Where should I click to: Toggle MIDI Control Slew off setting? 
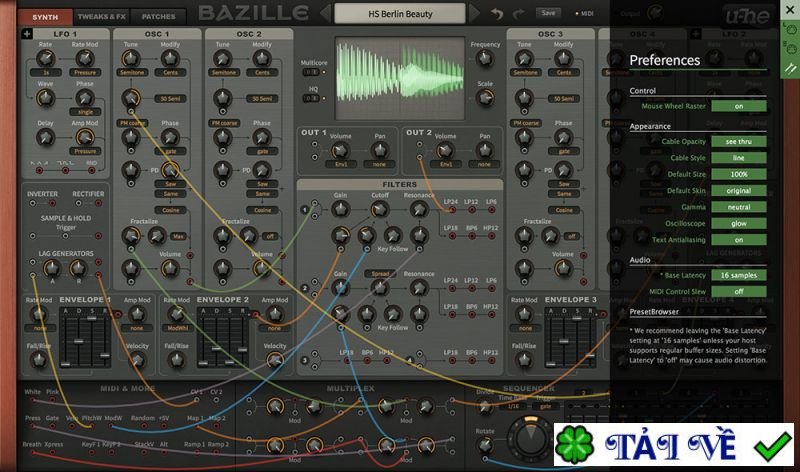739,291
